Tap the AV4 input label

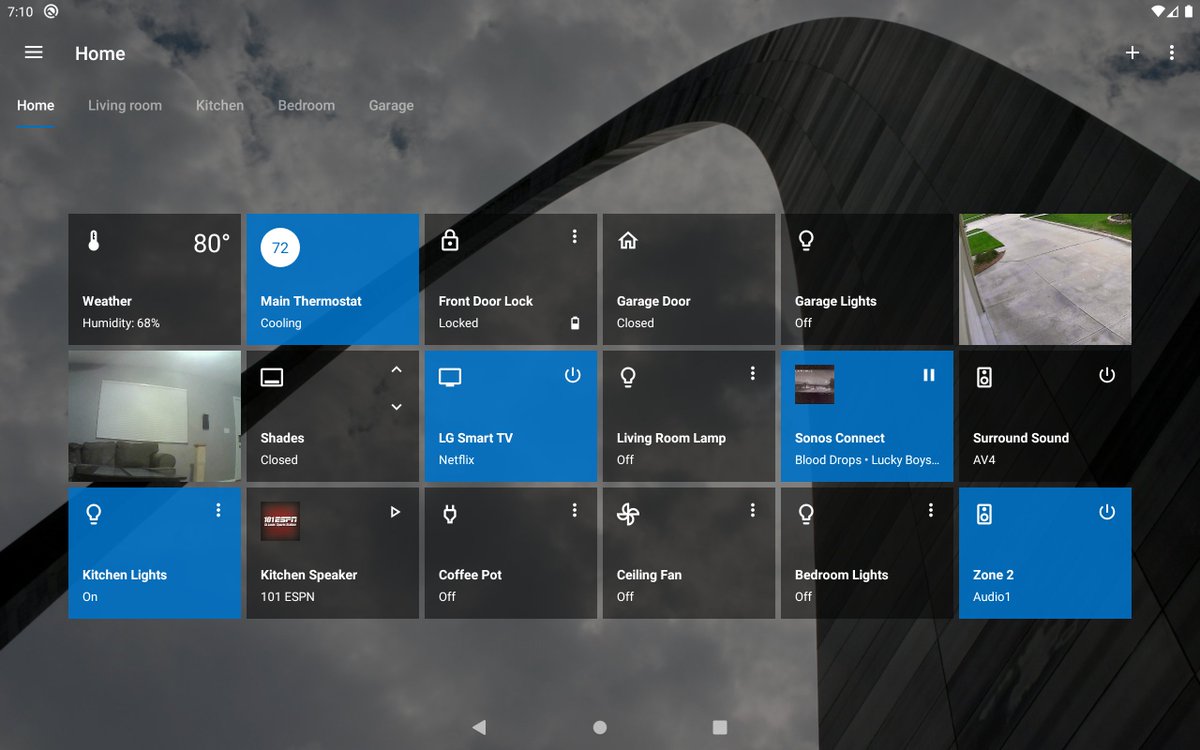coord(984,460)
